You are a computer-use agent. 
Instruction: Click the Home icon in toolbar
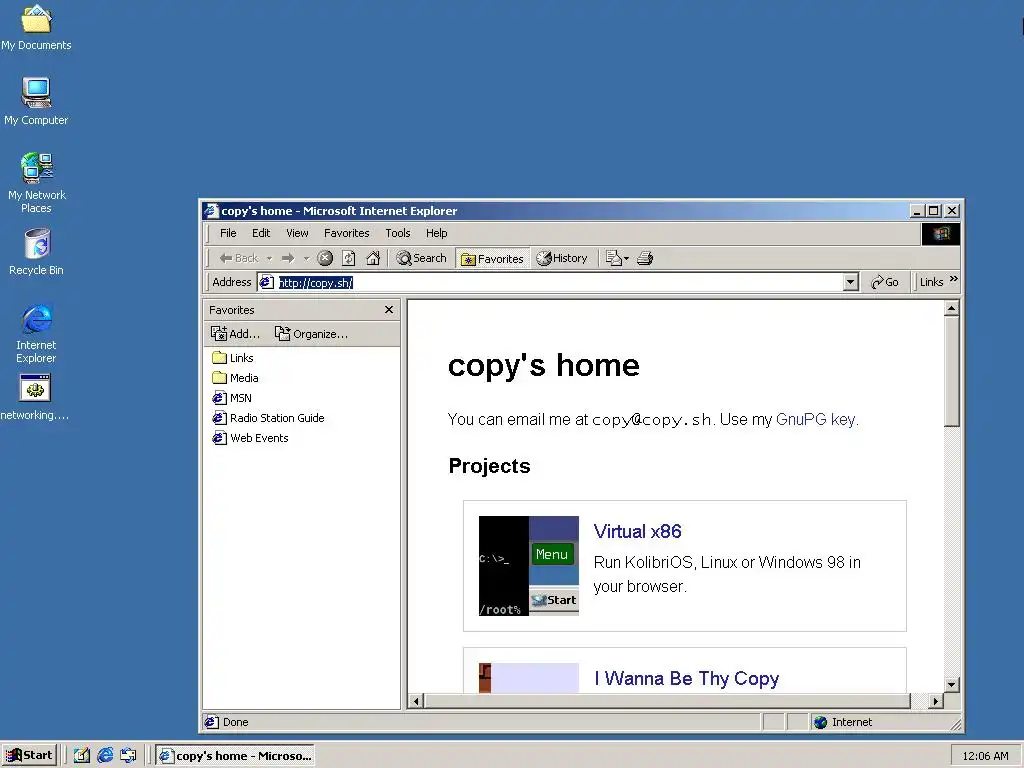pos(373,258)
